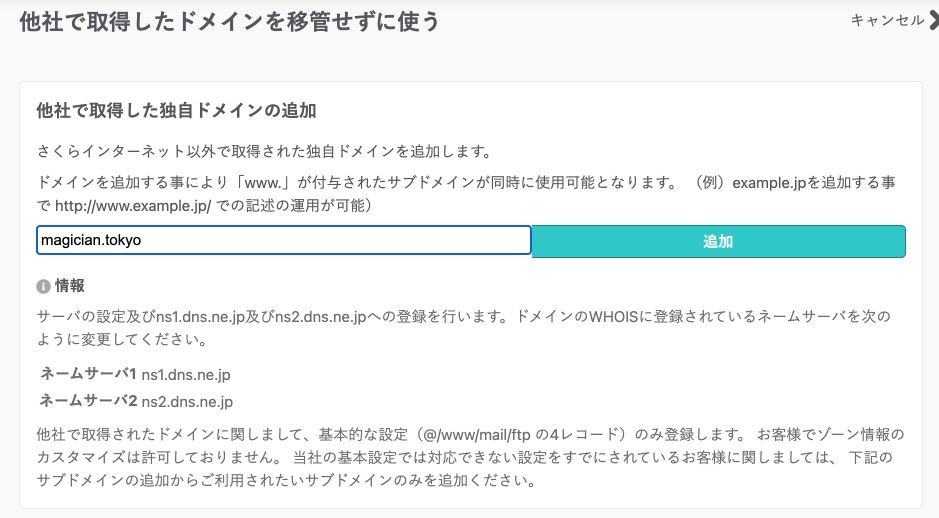This screenshot has height=518, width=939.
Task: Click the キャンセル link at top right
Action: point(886,20)
